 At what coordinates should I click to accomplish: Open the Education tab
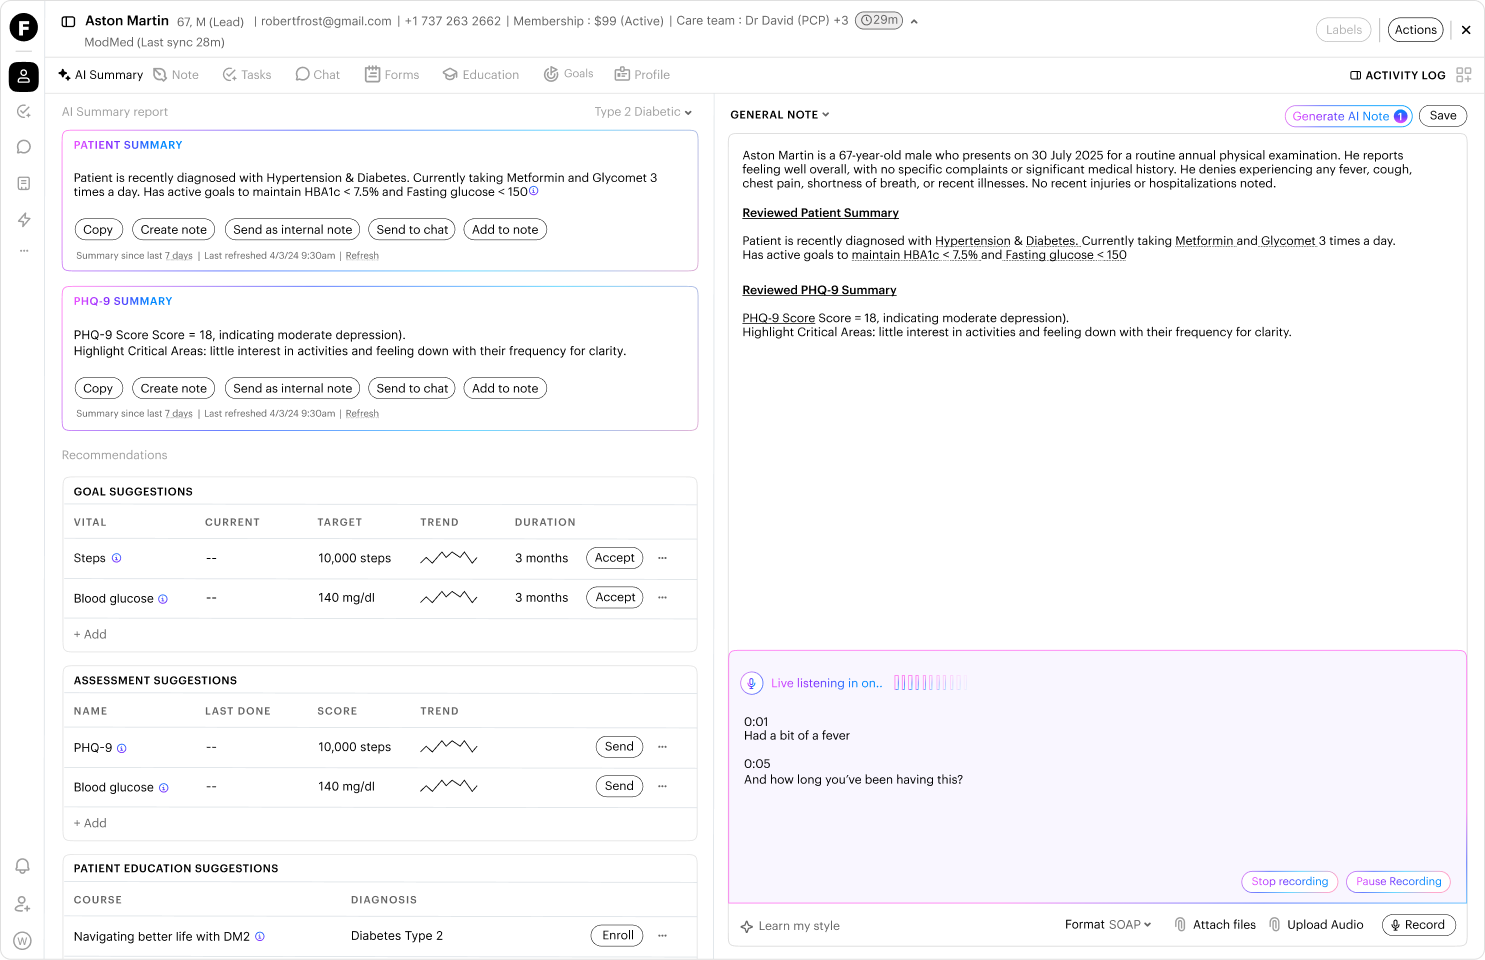481,75
